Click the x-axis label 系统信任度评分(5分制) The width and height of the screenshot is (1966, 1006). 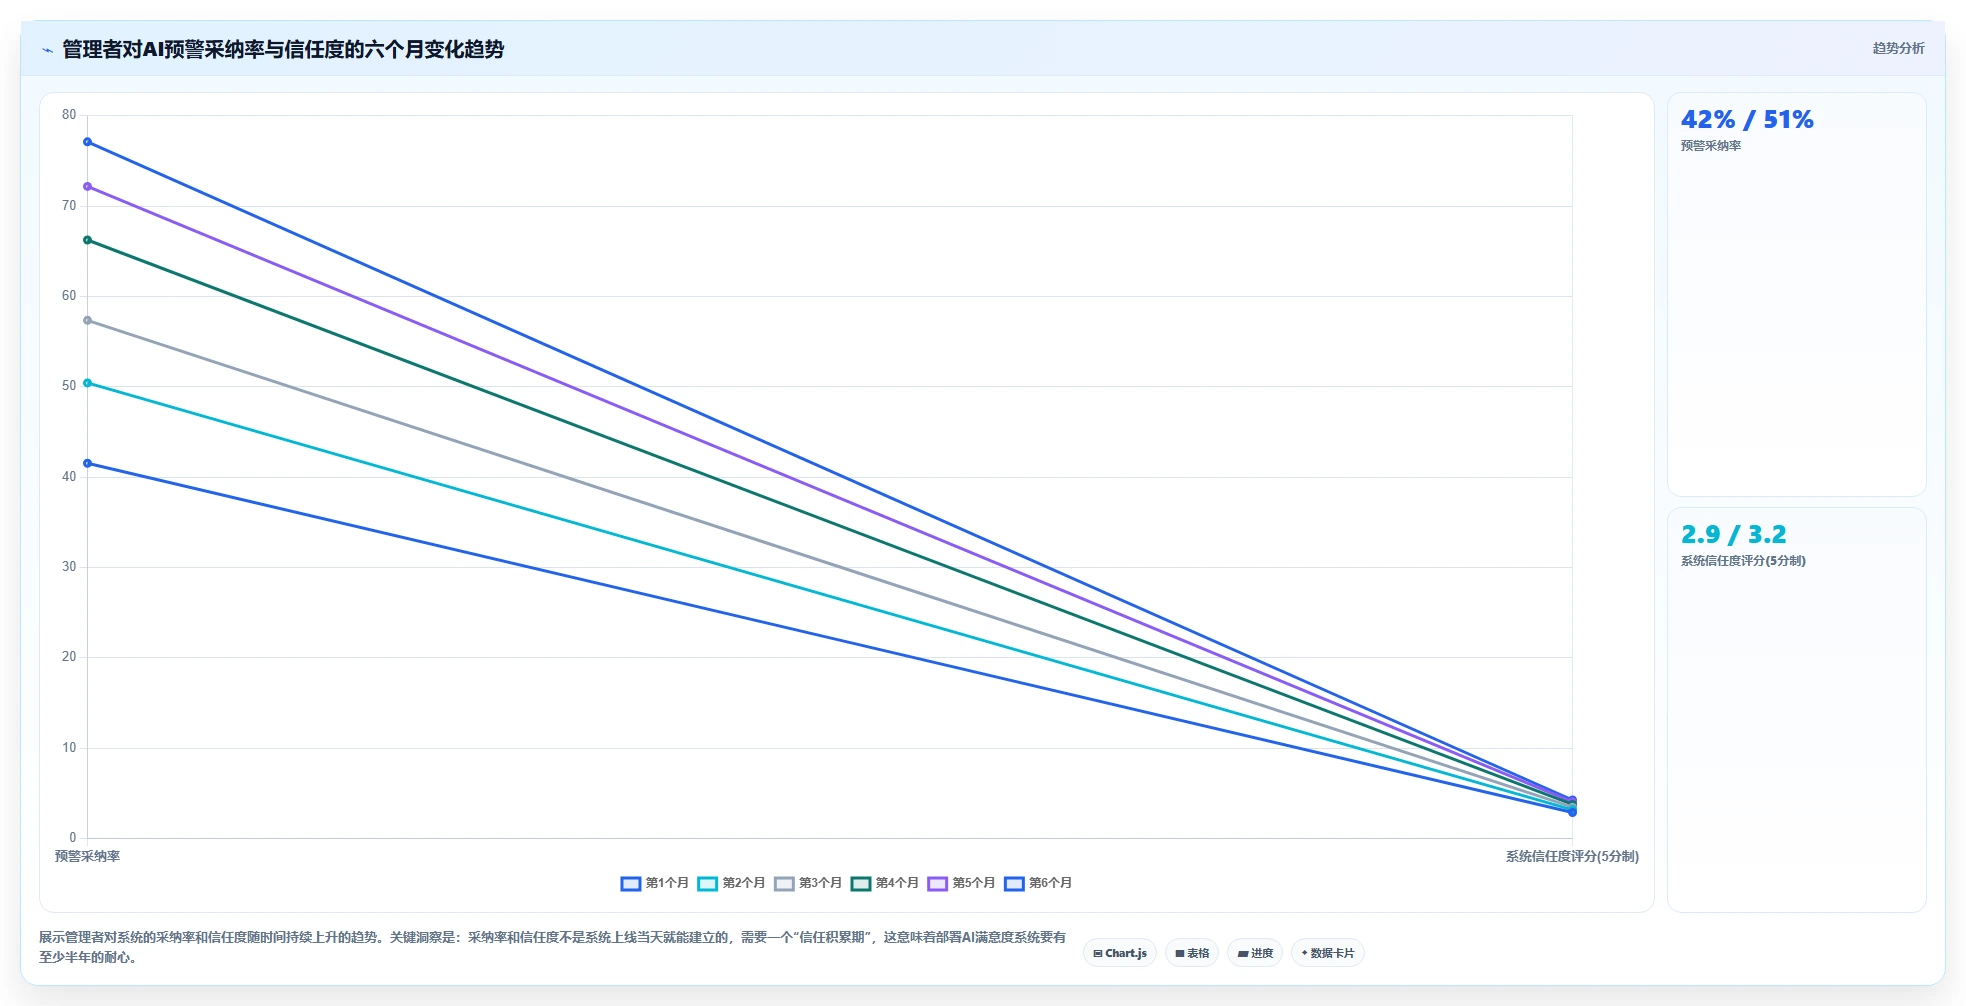tap(1572, 856)
